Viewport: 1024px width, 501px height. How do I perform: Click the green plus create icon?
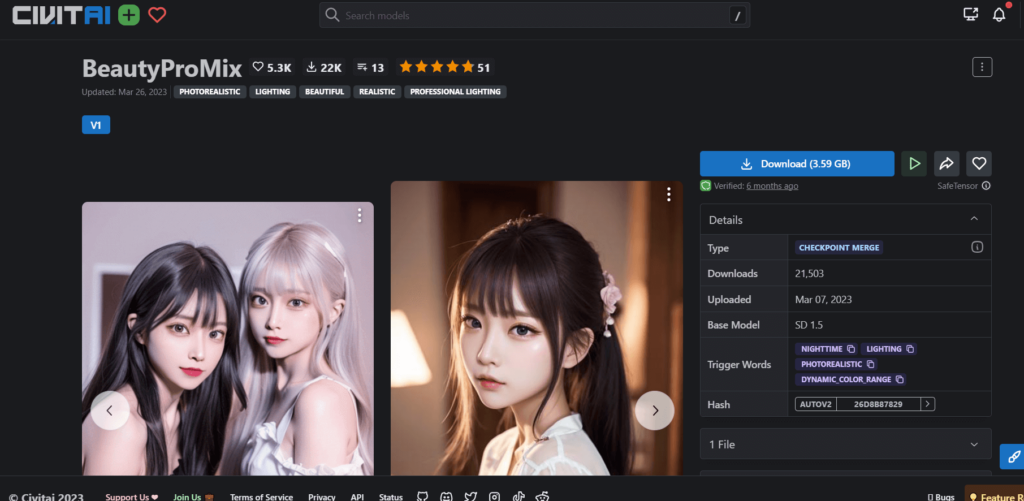pos(128,15)
